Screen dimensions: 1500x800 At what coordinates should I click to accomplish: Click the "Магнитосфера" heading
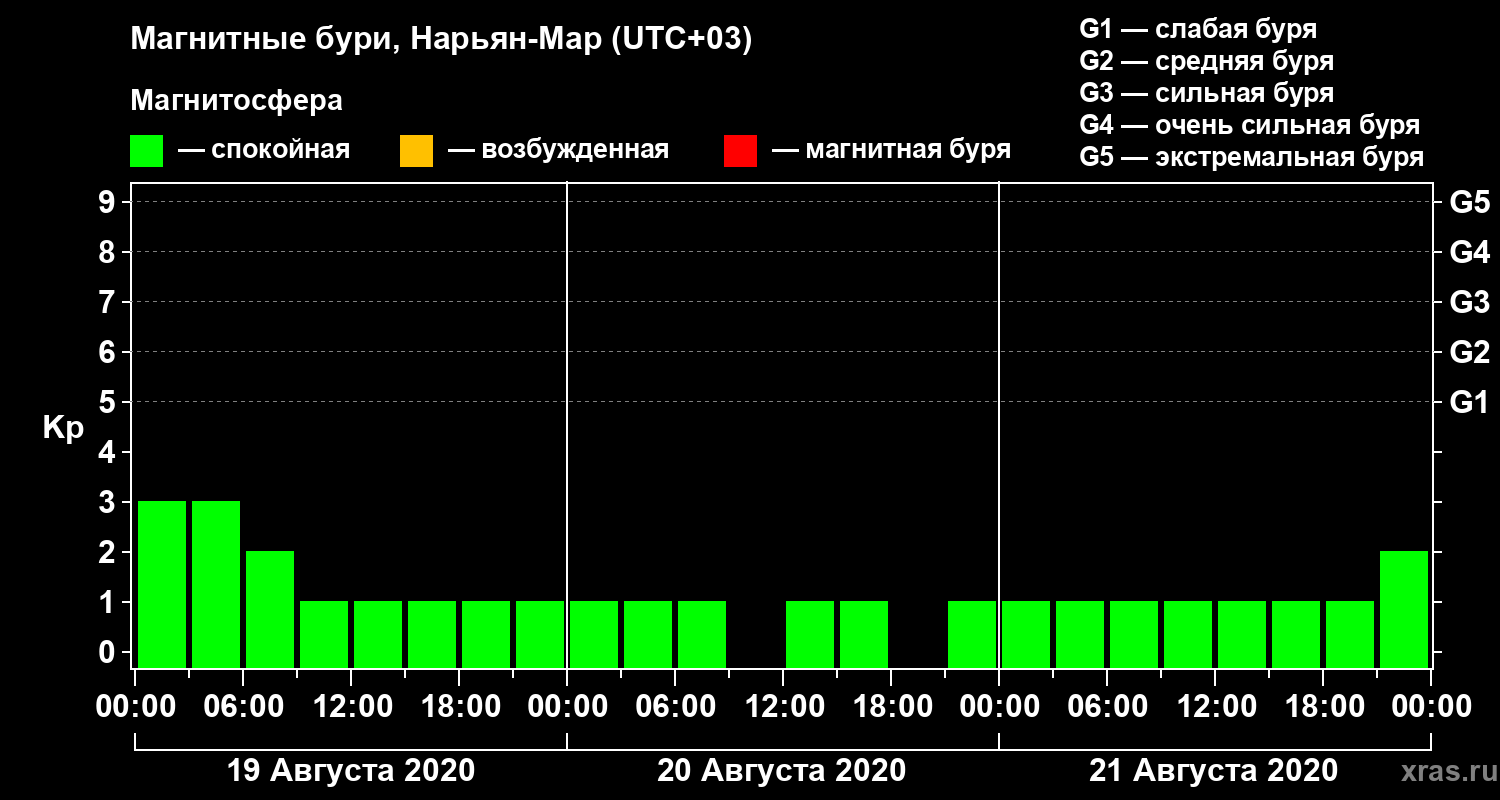pyautogui.click(x=236, y=101)
